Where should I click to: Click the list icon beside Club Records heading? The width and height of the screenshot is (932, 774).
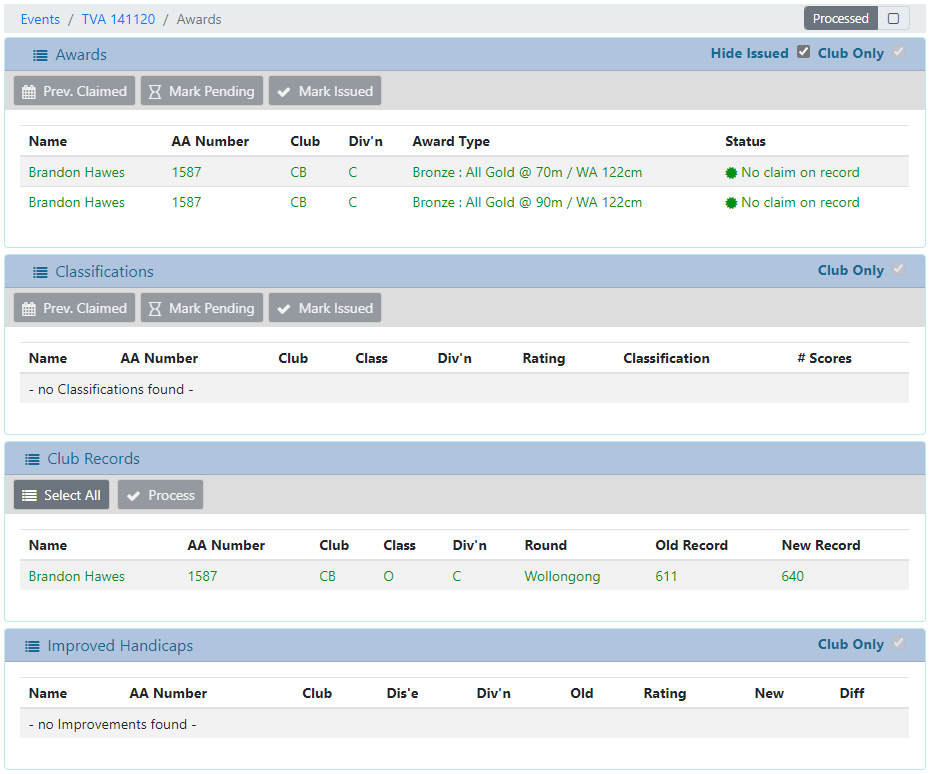pos(32,460)
